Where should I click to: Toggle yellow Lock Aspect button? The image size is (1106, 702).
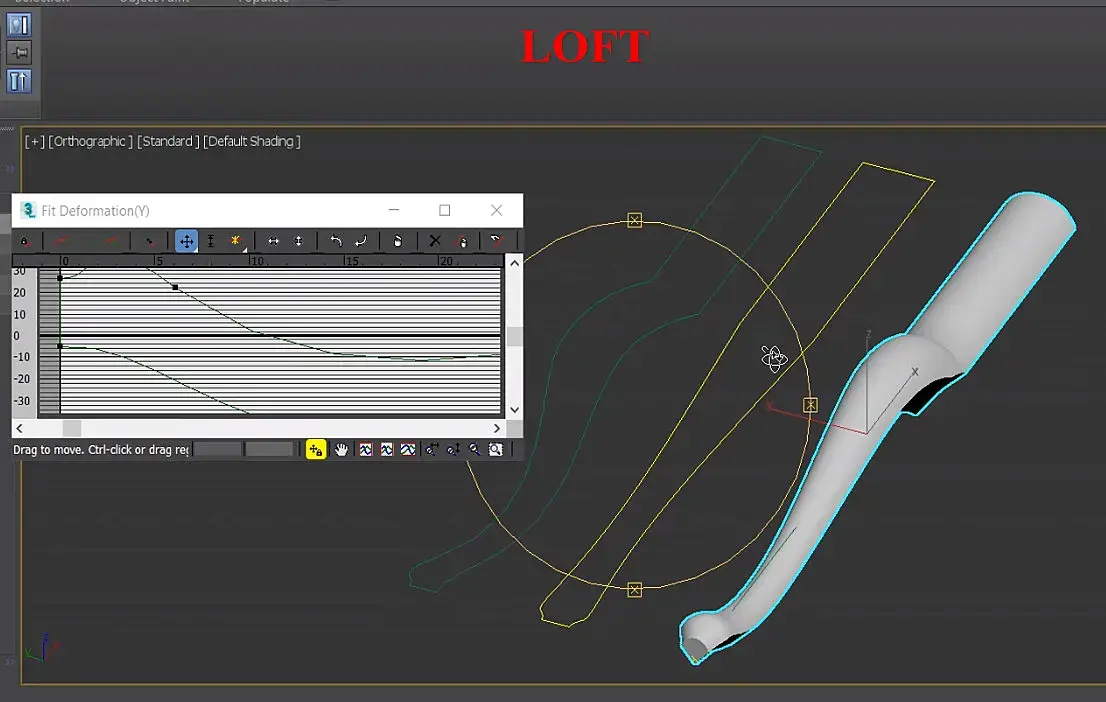click(x=316, y=449)
